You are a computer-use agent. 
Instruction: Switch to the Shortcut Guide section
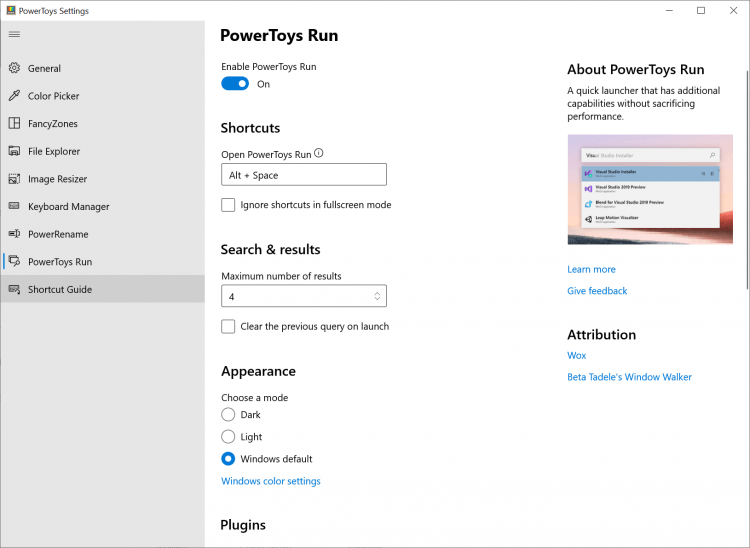tap(60, 289)
